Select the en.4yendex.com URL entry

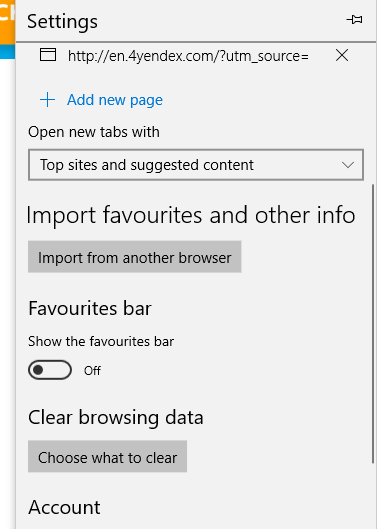[x=188, y=56]
